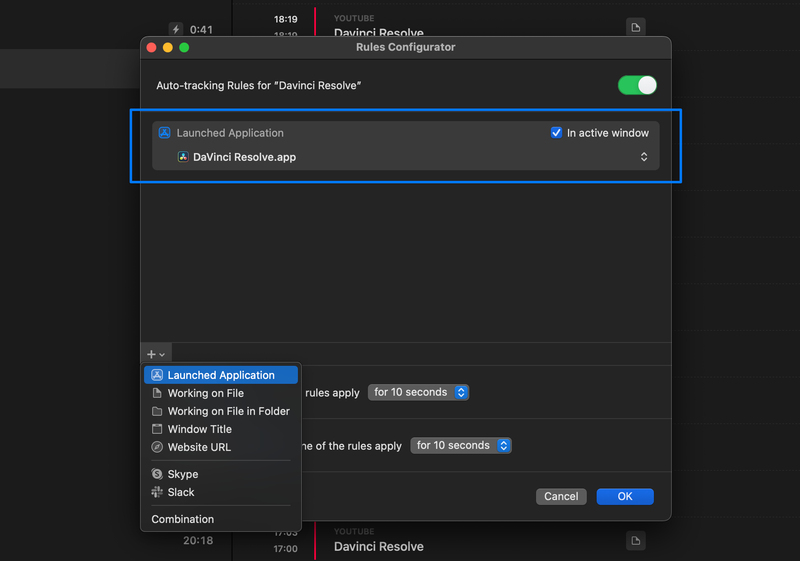
Task: Pick Slack from the rule menu
Action: 221,492
